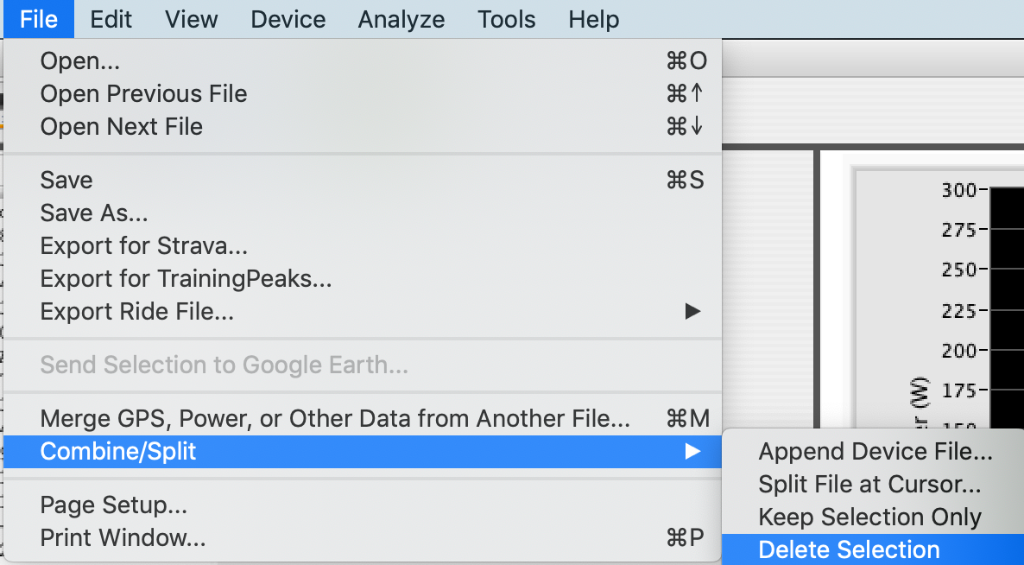Open the Edit menu
The width and height of the screenshot is (1024, 565).
click(x=110, y=19)
